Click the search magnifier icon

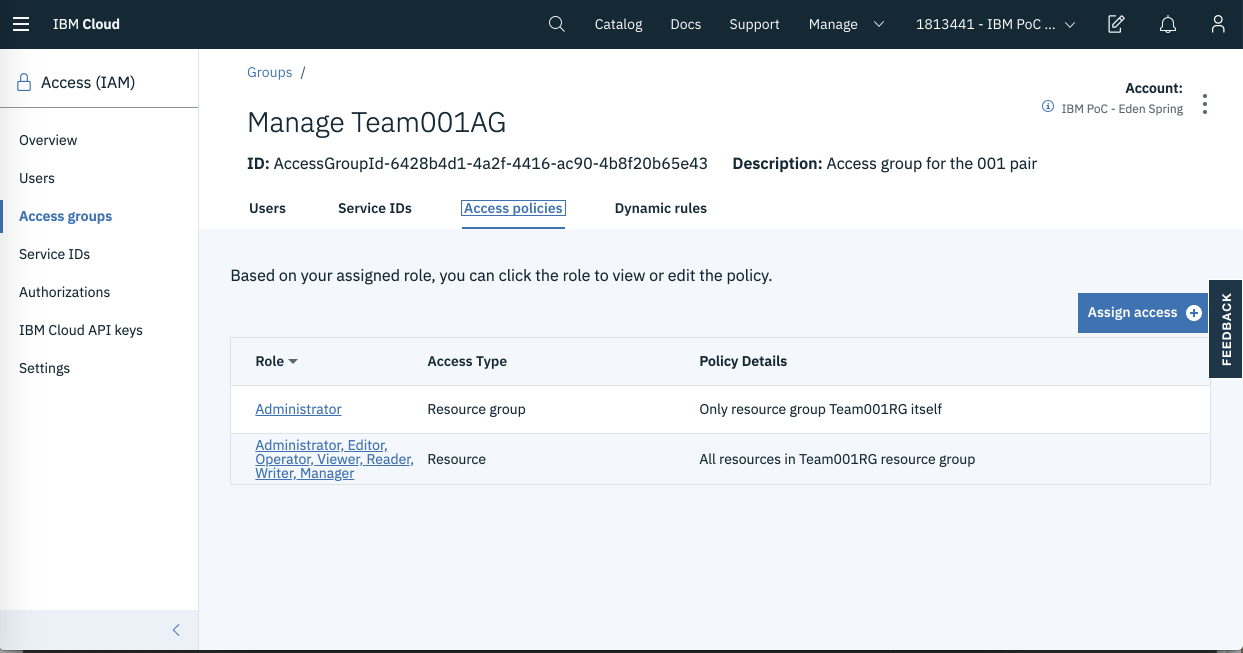point(557,24)
